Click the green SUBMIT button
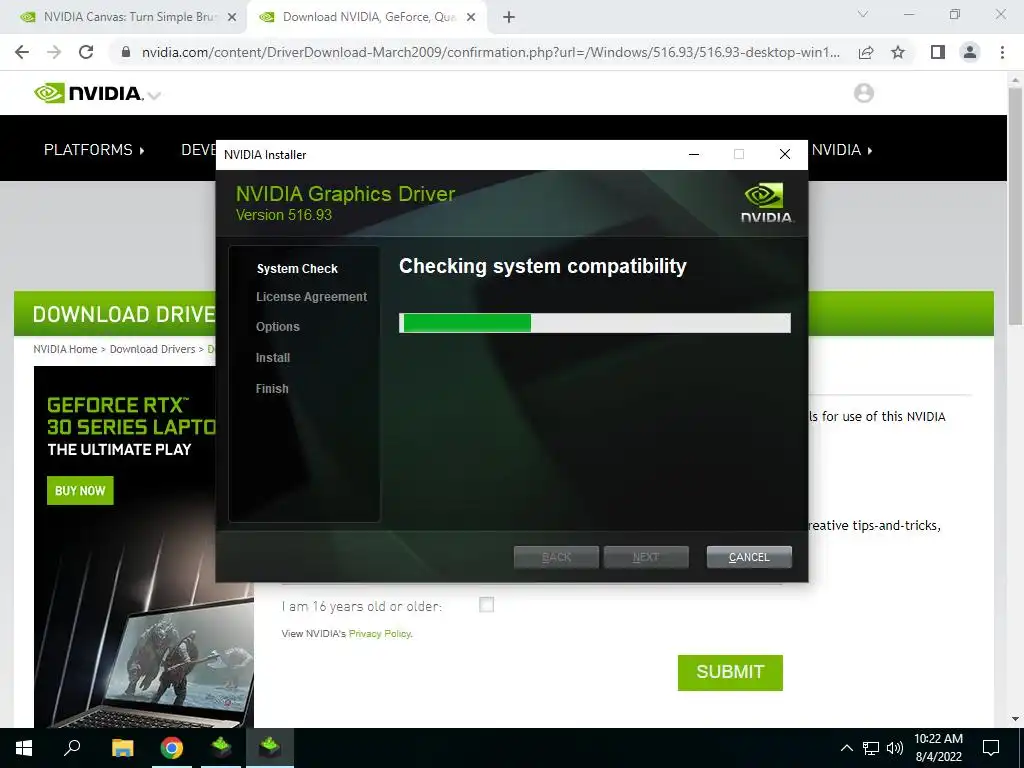Screen dimensions: 1024x768 click(x=730, y=672)
